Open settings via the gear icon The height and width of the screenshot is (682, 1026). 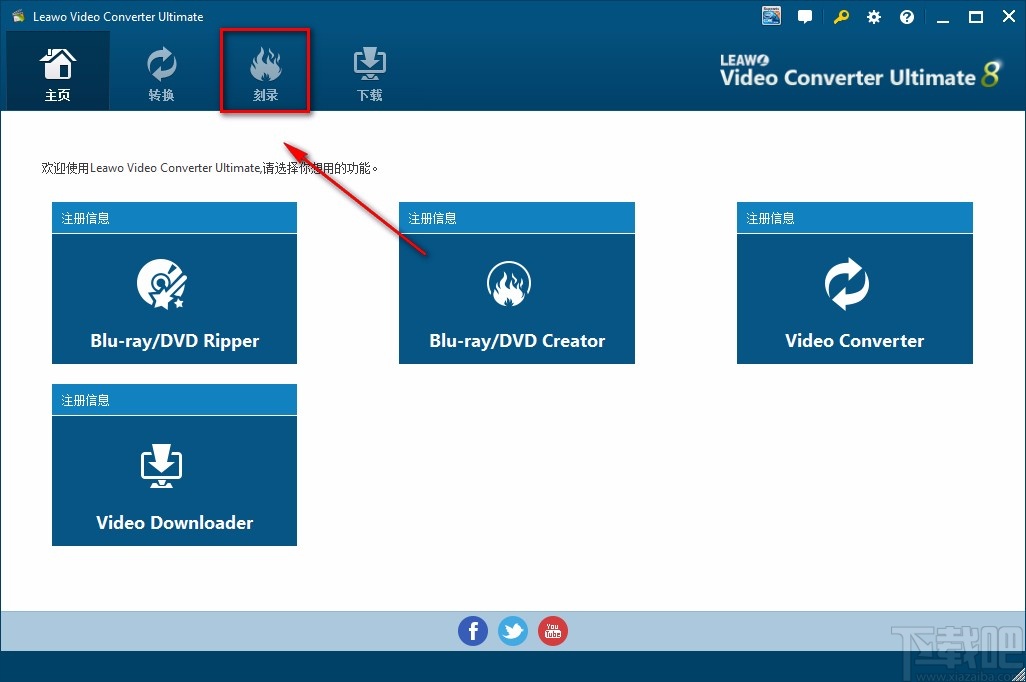[873, 16]
